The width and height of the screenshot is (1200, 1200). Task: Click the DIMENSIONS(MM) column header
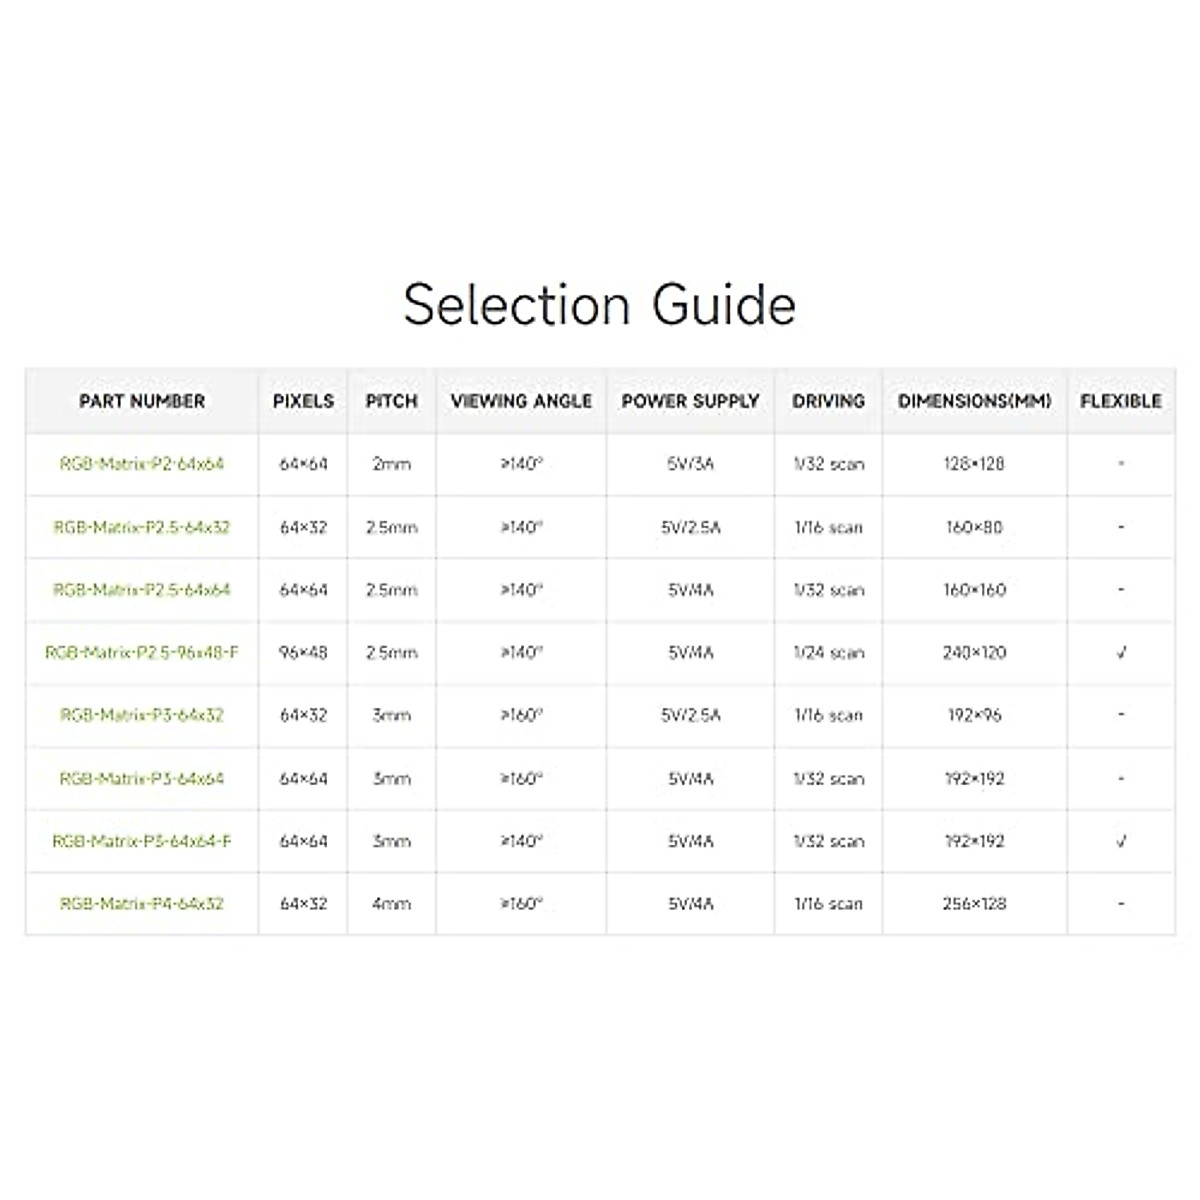coord(974,401)
